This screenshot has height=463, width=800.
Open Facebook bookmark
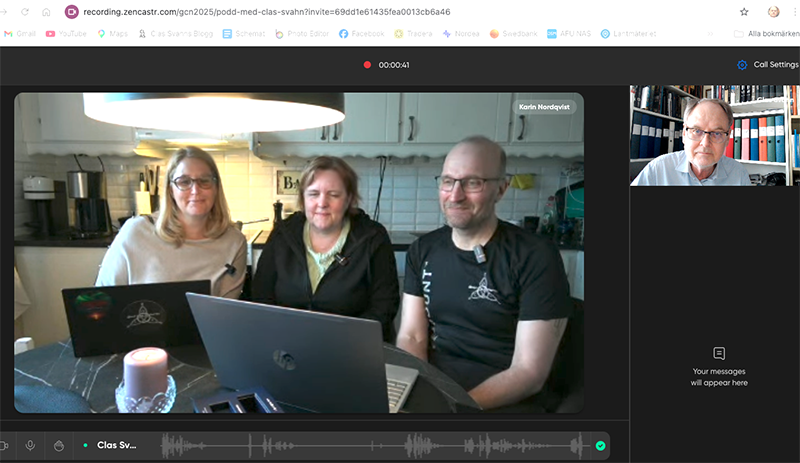362,33
